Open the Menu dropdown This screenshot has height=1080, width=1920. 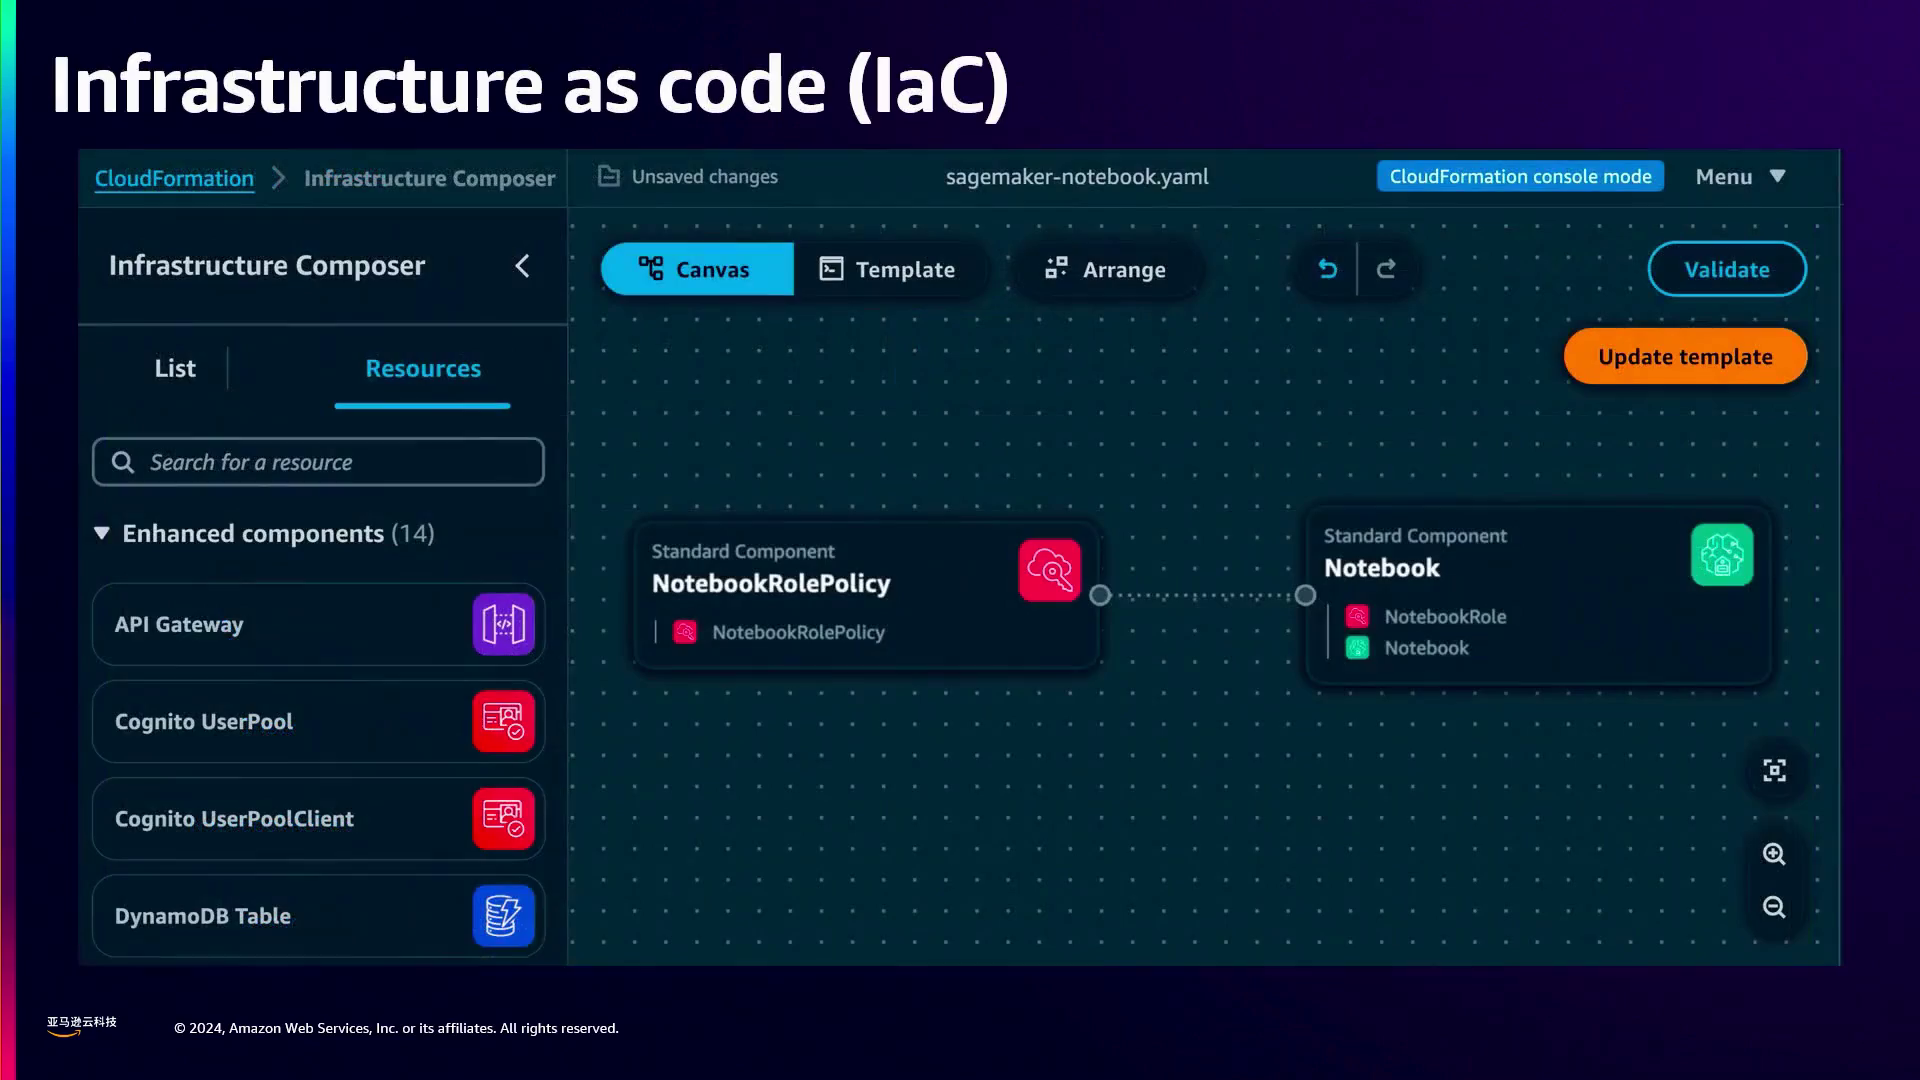pos(1740,177)
